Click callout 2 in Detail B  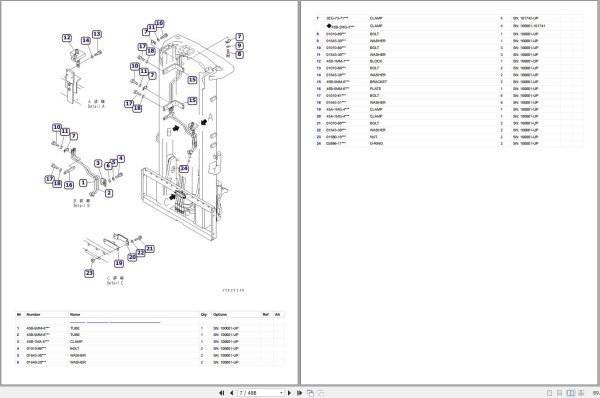coord(109,193)
